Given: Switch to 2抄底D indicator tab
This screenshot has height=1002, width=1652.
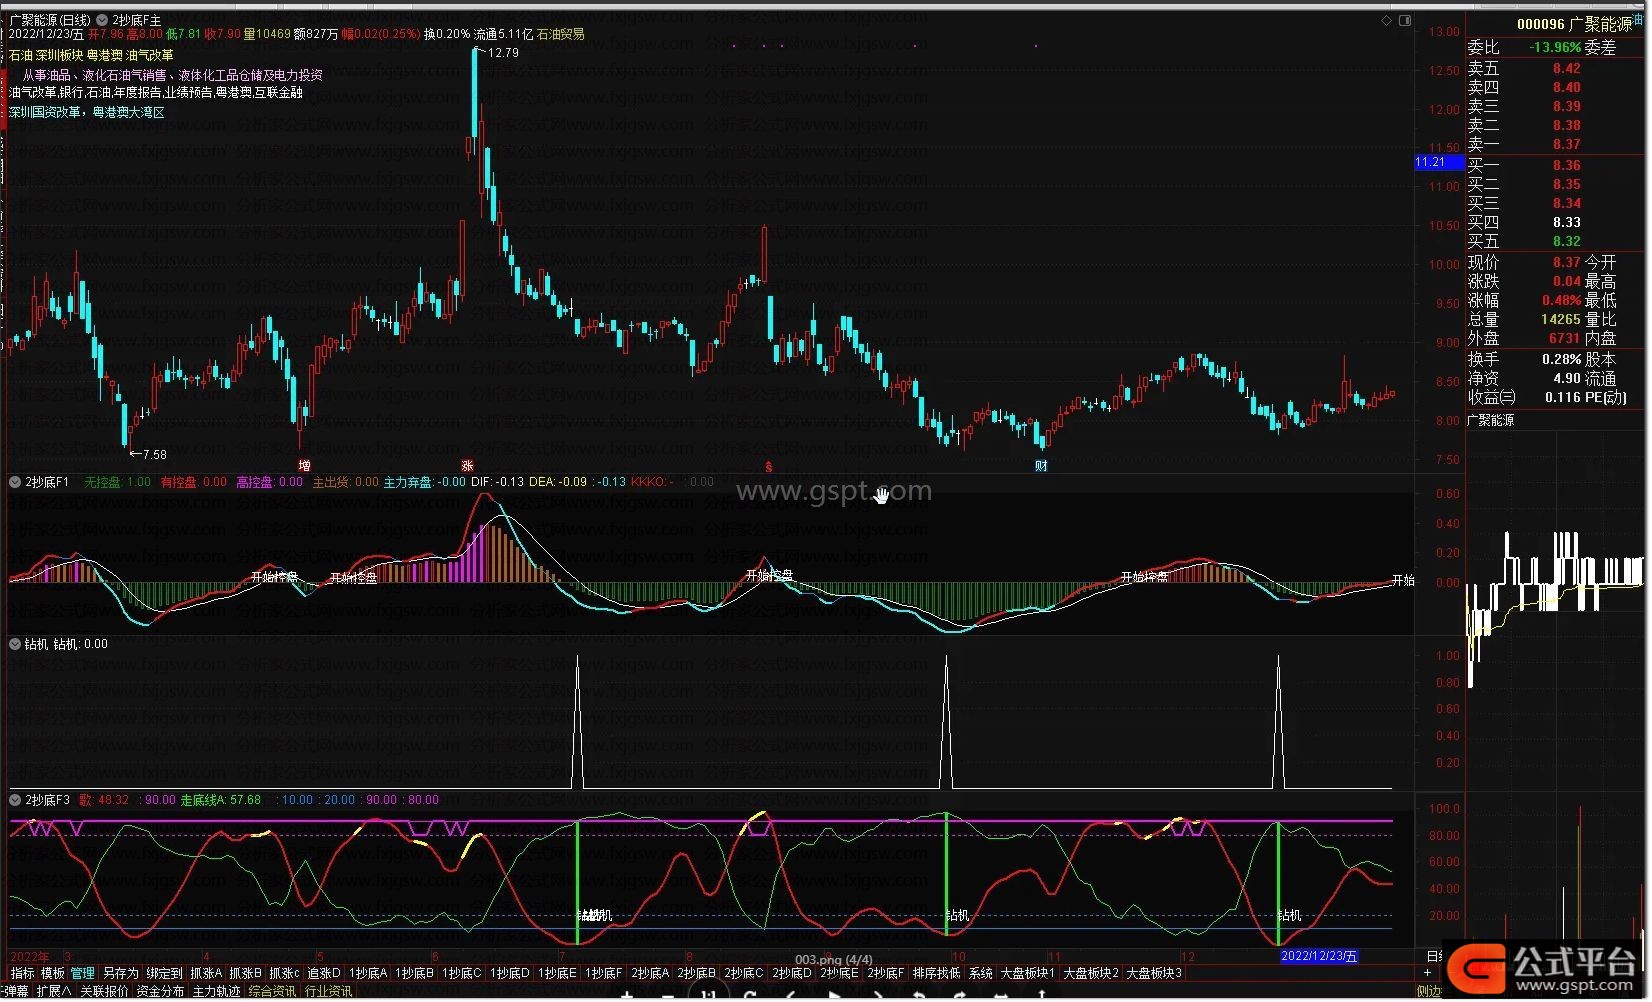Looking at the screenshot, I should click(x=792, y=974).
